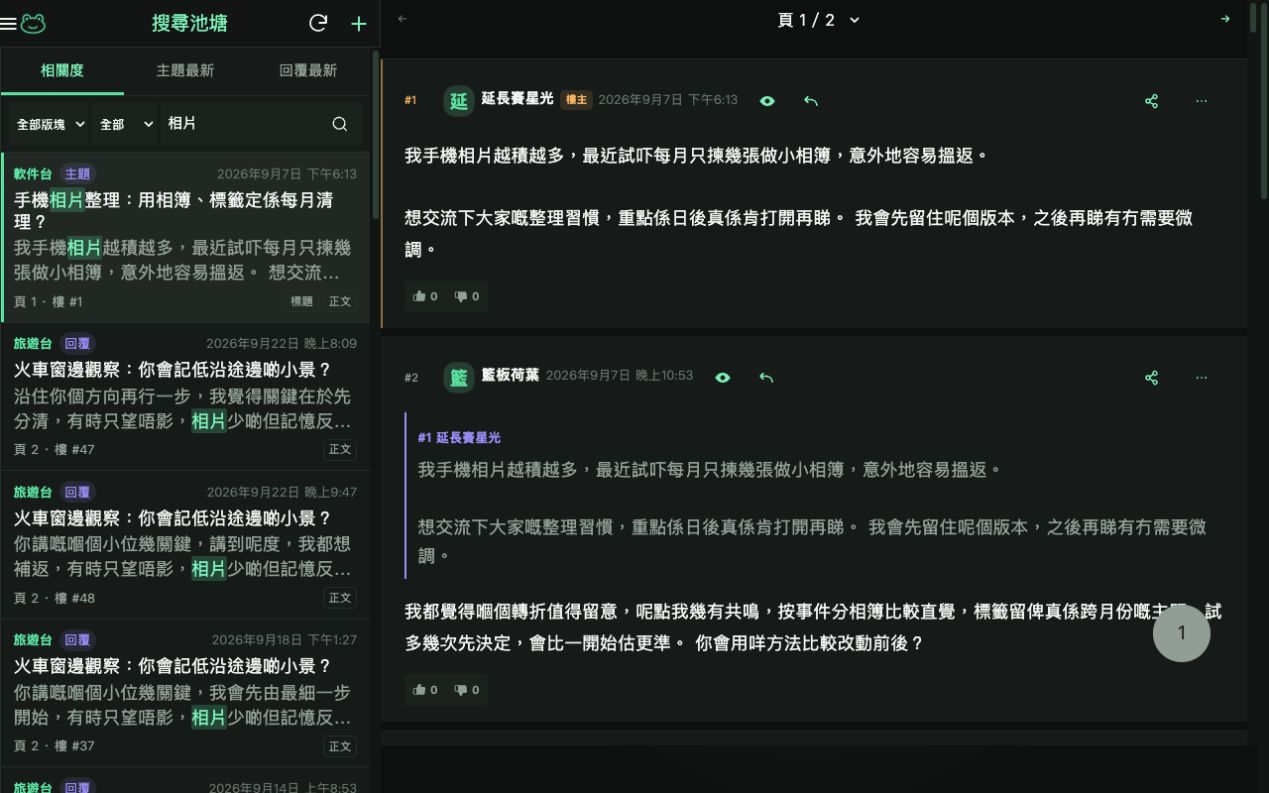Click the 標題 badge on first result
The image size is (1269, 793).
301,301
